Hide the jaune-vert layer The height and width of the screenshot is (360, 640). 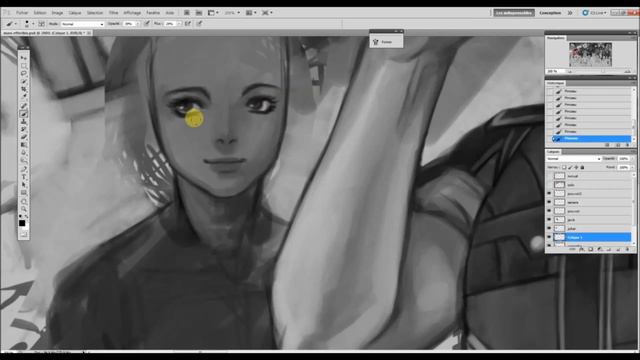click(x=549, y=211)
